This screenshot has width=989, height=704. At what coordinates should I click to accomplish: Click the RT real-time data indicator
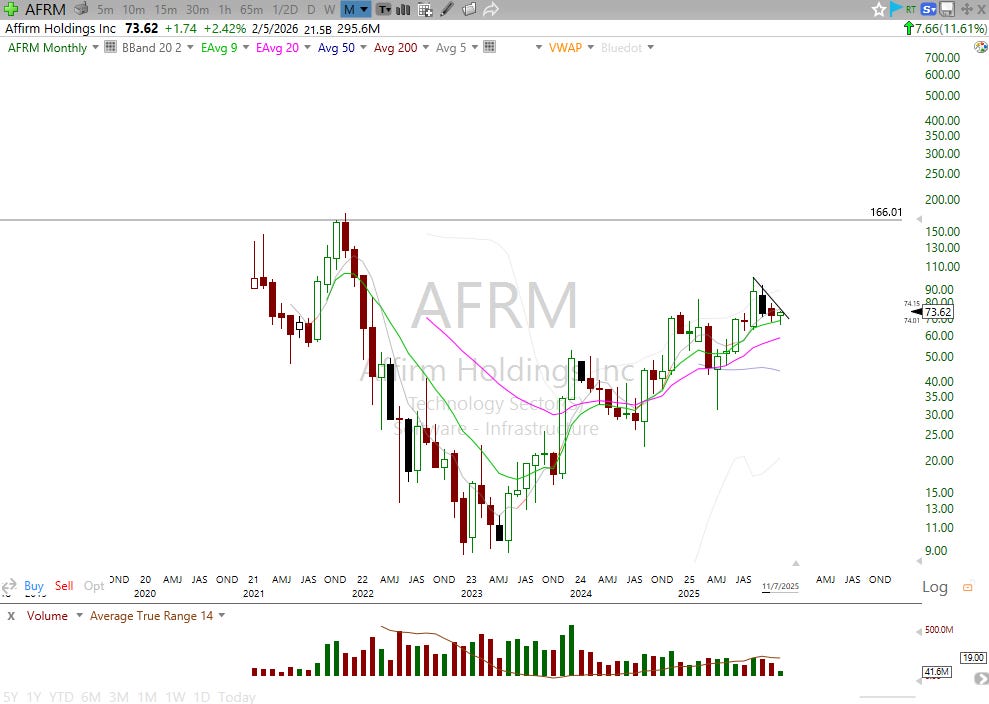click(911, 9)
